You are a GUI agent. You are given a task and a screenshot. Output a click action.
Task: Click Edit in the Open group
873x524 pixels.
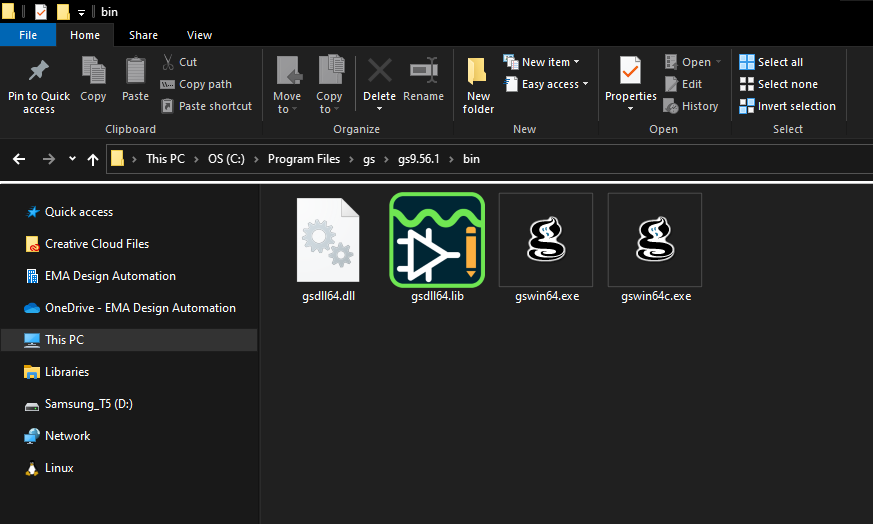click(683, 84)
